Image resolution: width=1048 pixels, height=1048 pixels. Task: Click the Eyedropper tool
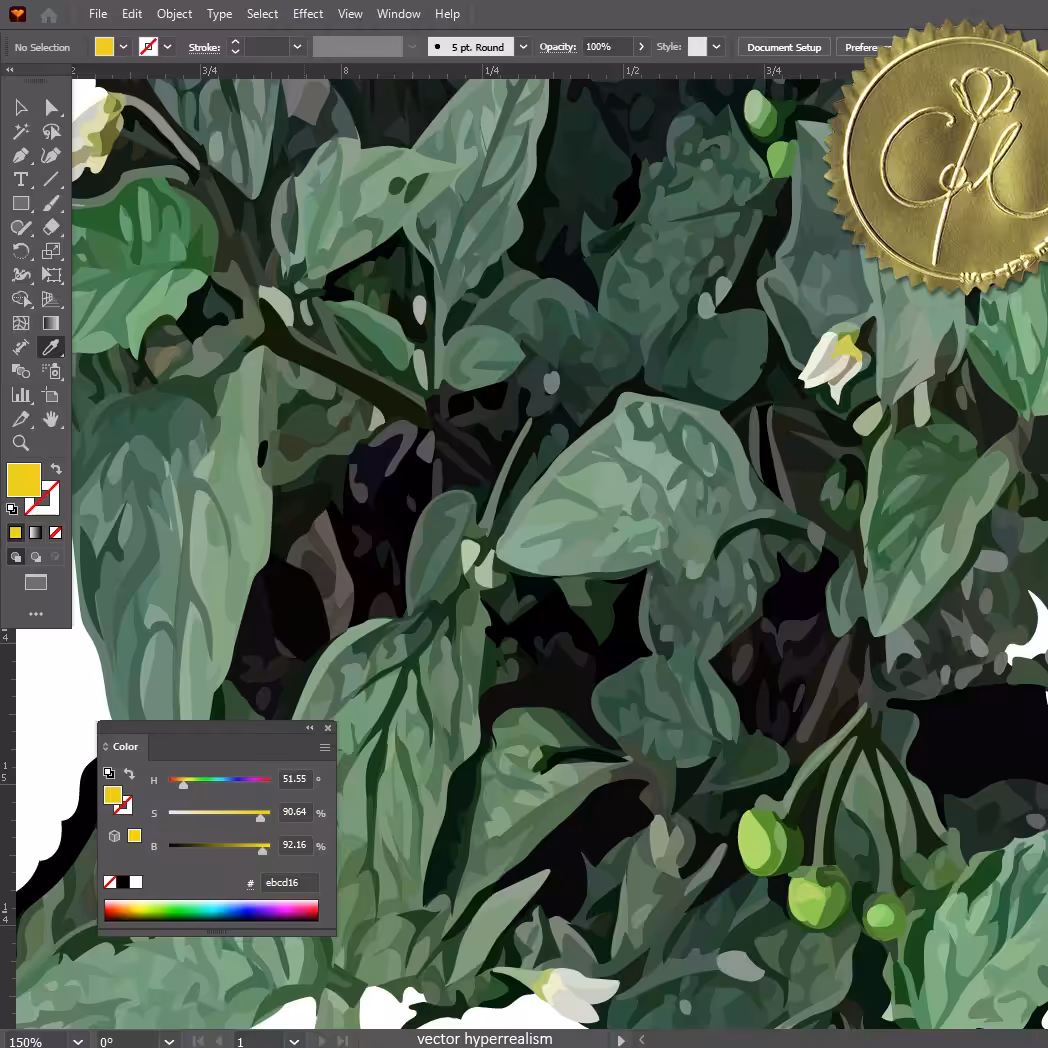(x=51, y=348)
